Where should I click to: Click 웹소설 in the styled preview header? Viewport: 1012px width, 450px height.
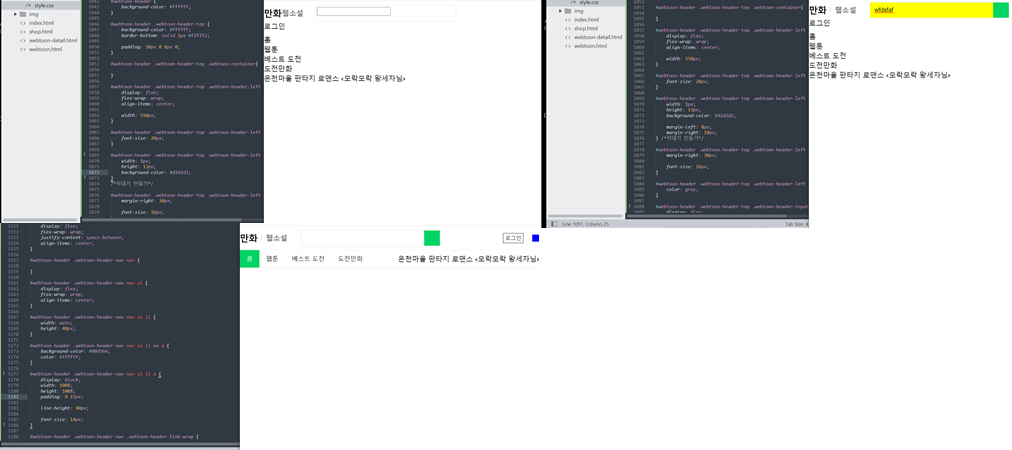tap(277, 238)
